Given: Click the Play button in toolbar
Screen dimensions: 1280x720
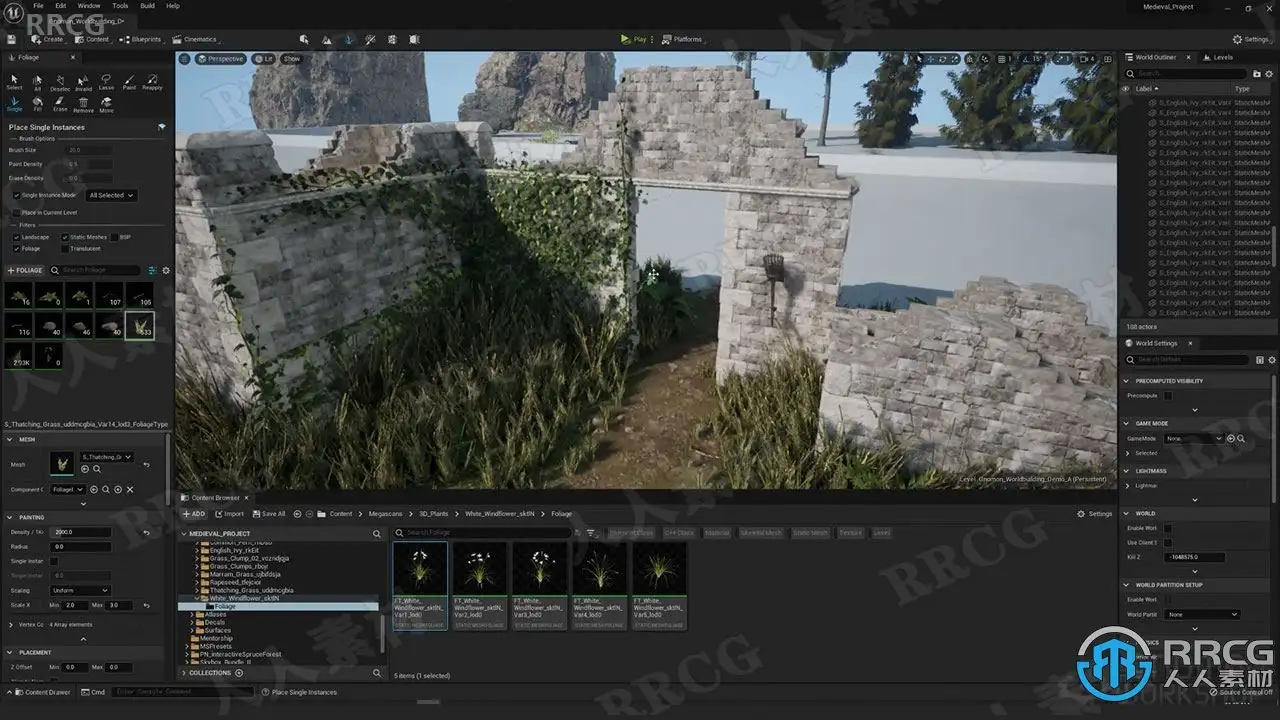Looking at the screenshot, I should pyautogui.click(x=634, y=39).
